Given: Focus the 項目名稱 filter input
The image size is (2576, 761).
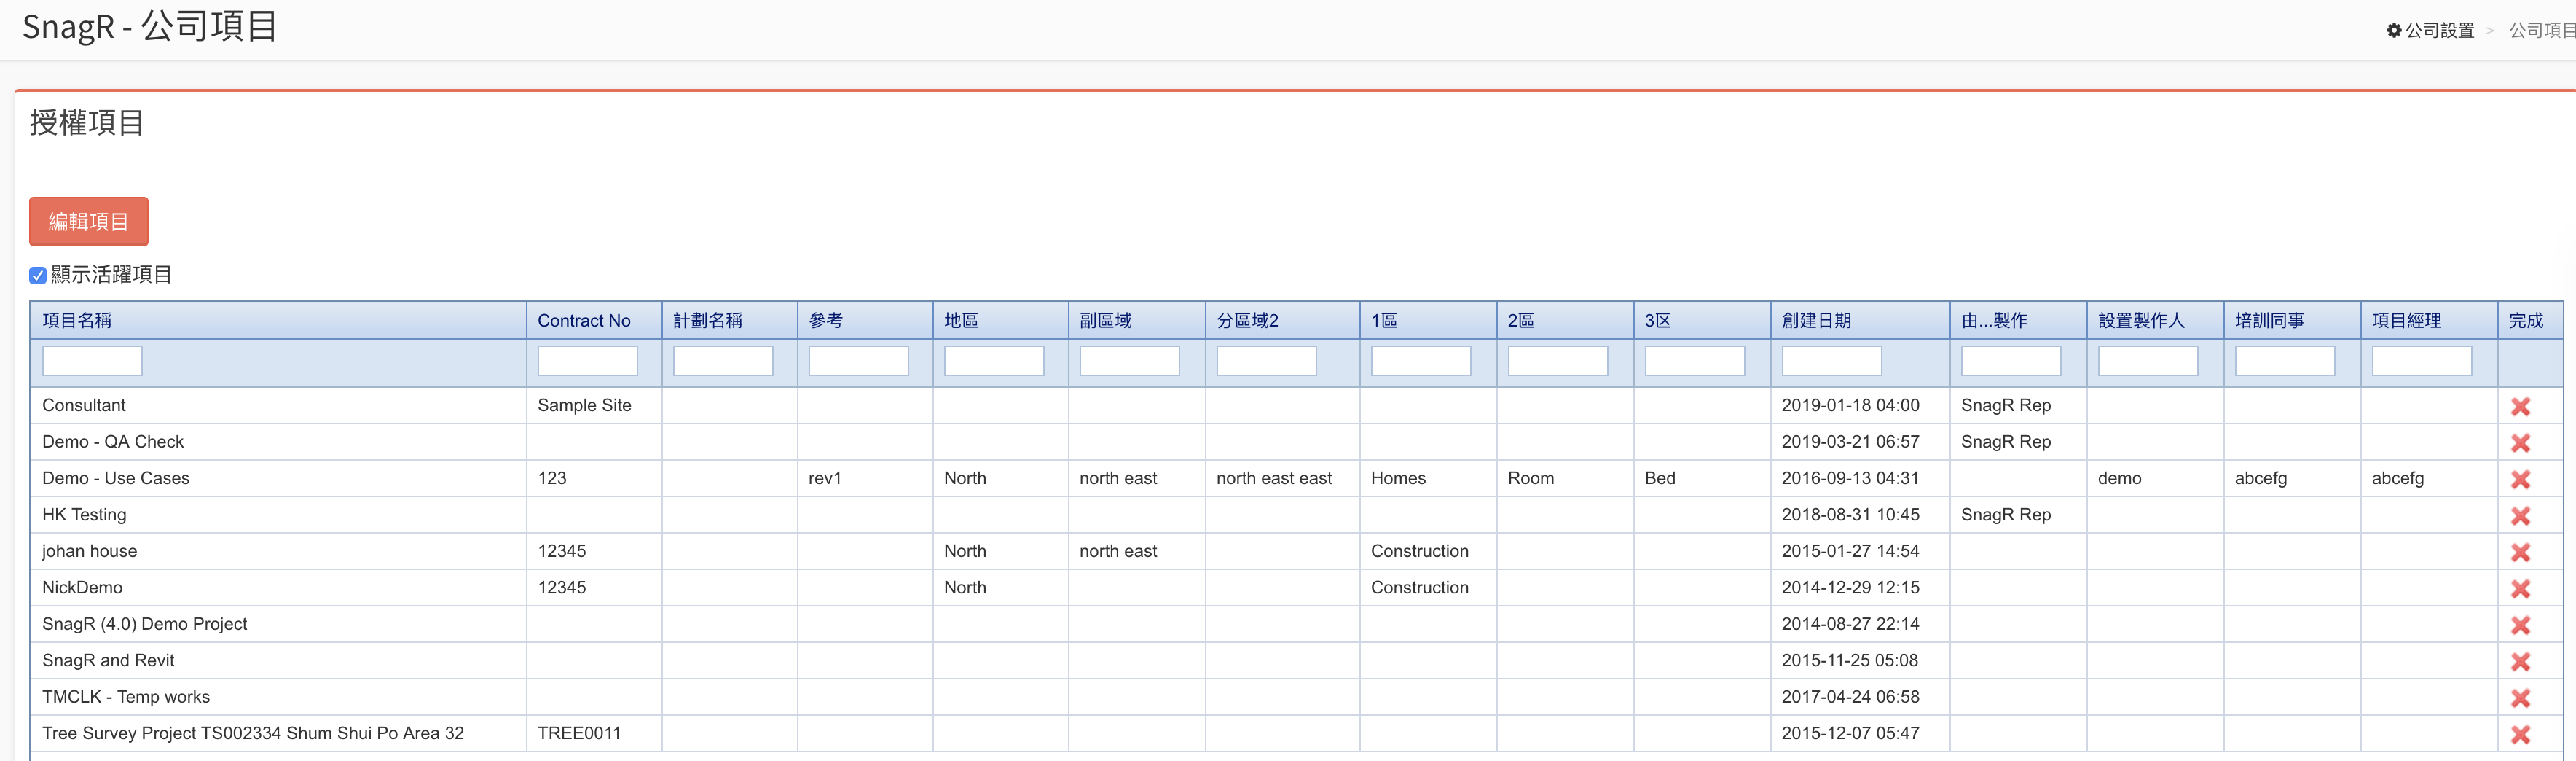Looking at the screenshot, I should (x=92, y=361).
